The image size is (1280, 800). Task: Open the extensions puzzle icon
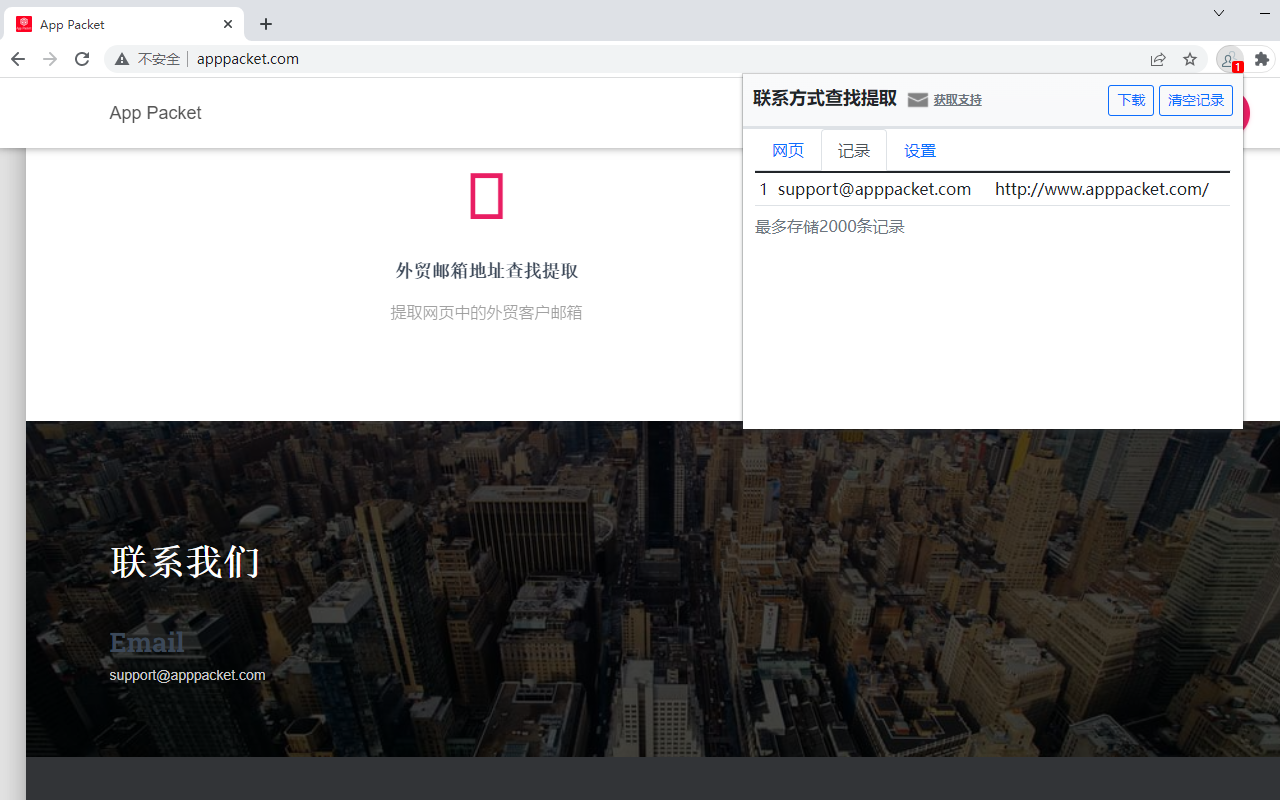click(1261, 59)
